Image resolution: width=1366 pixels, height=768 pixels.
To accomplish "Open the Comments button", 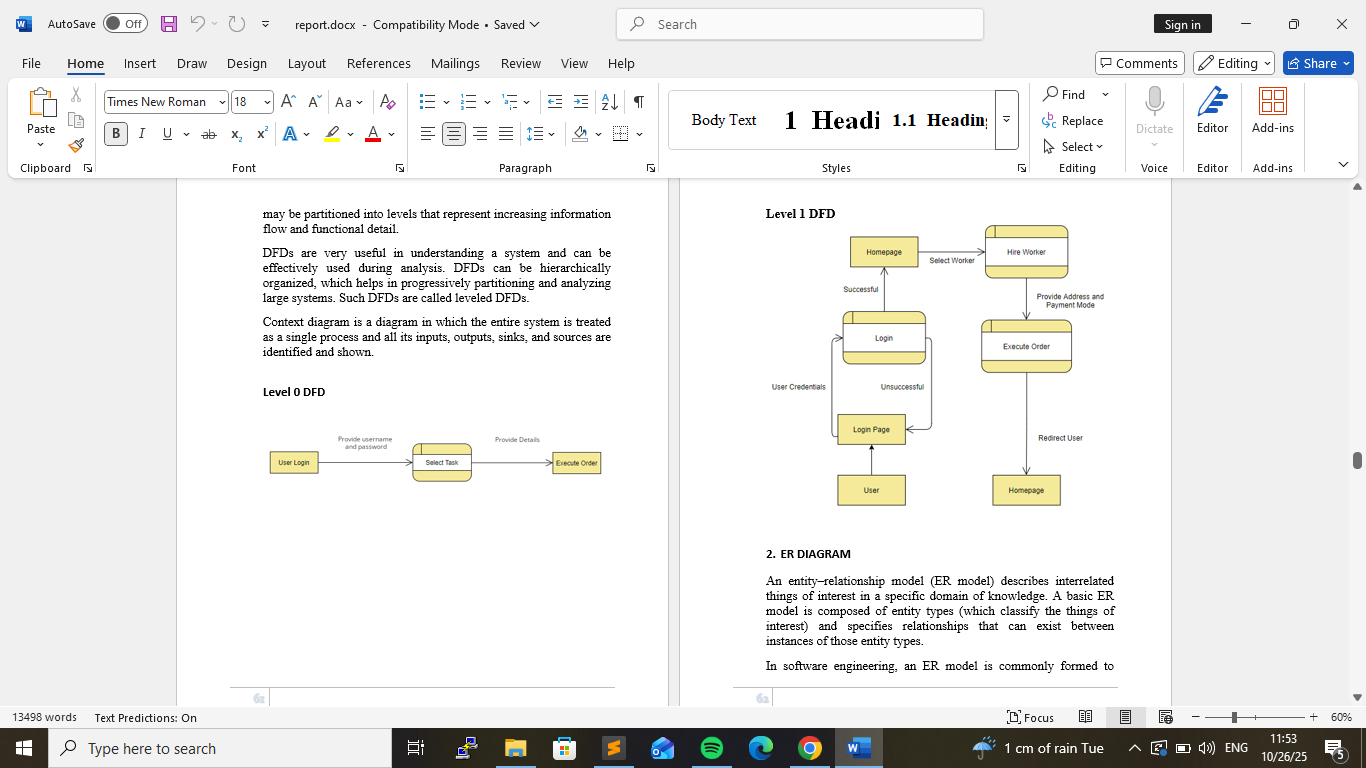I will click(x=1139, y=63).
